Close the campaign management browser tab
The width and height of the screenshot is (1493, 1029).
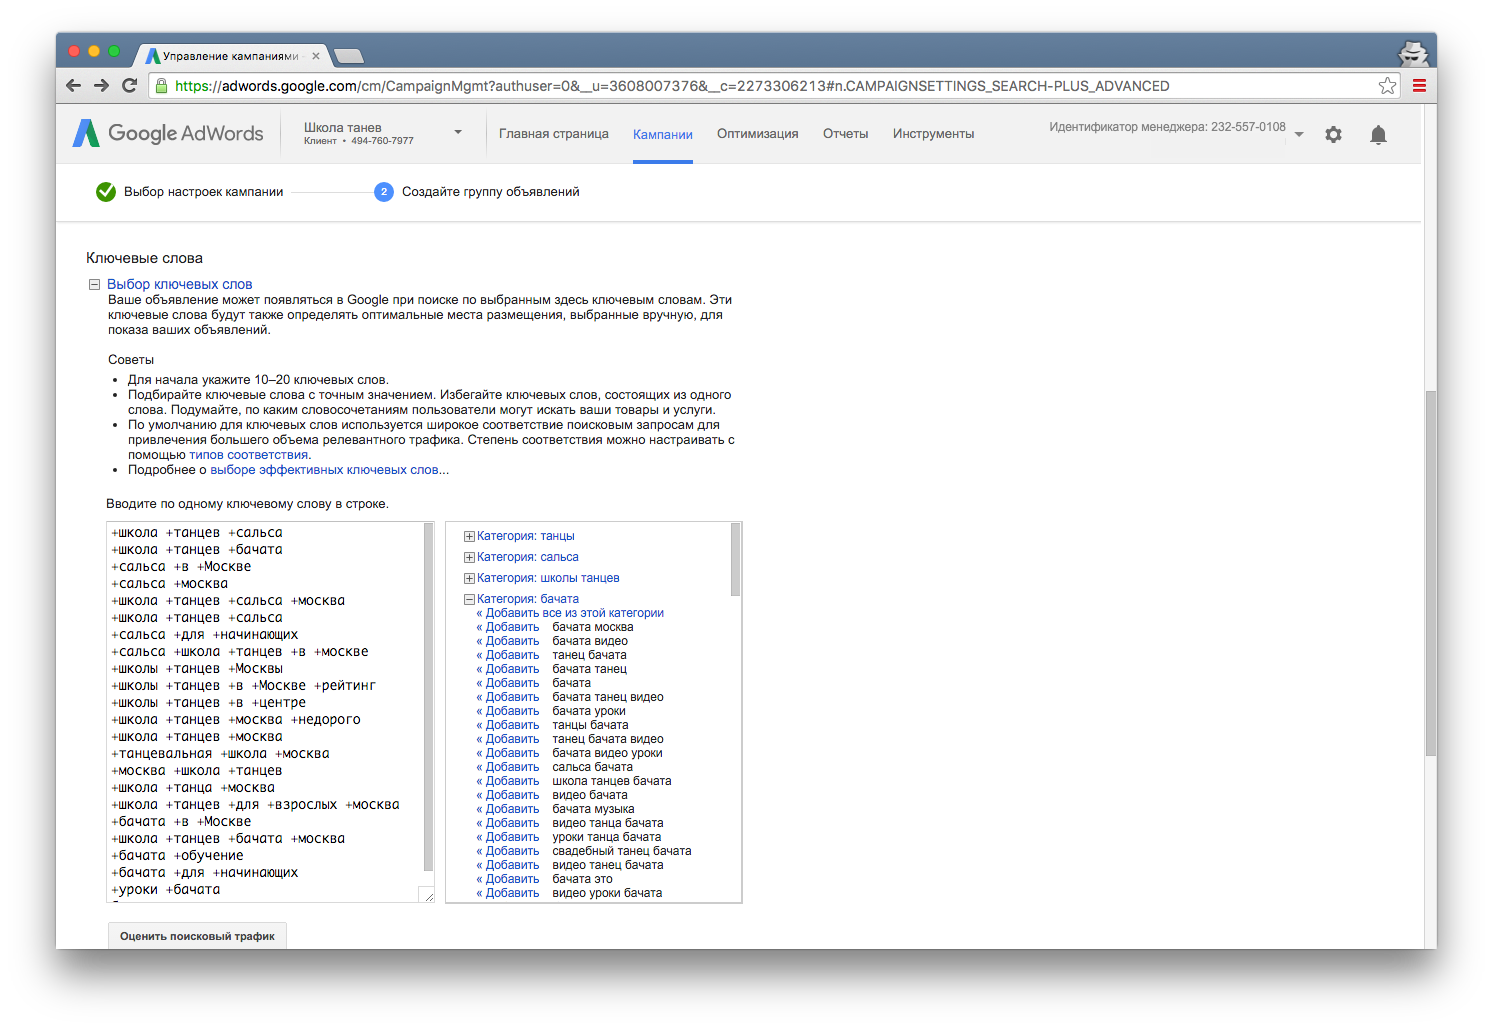[x=316, y=56]
